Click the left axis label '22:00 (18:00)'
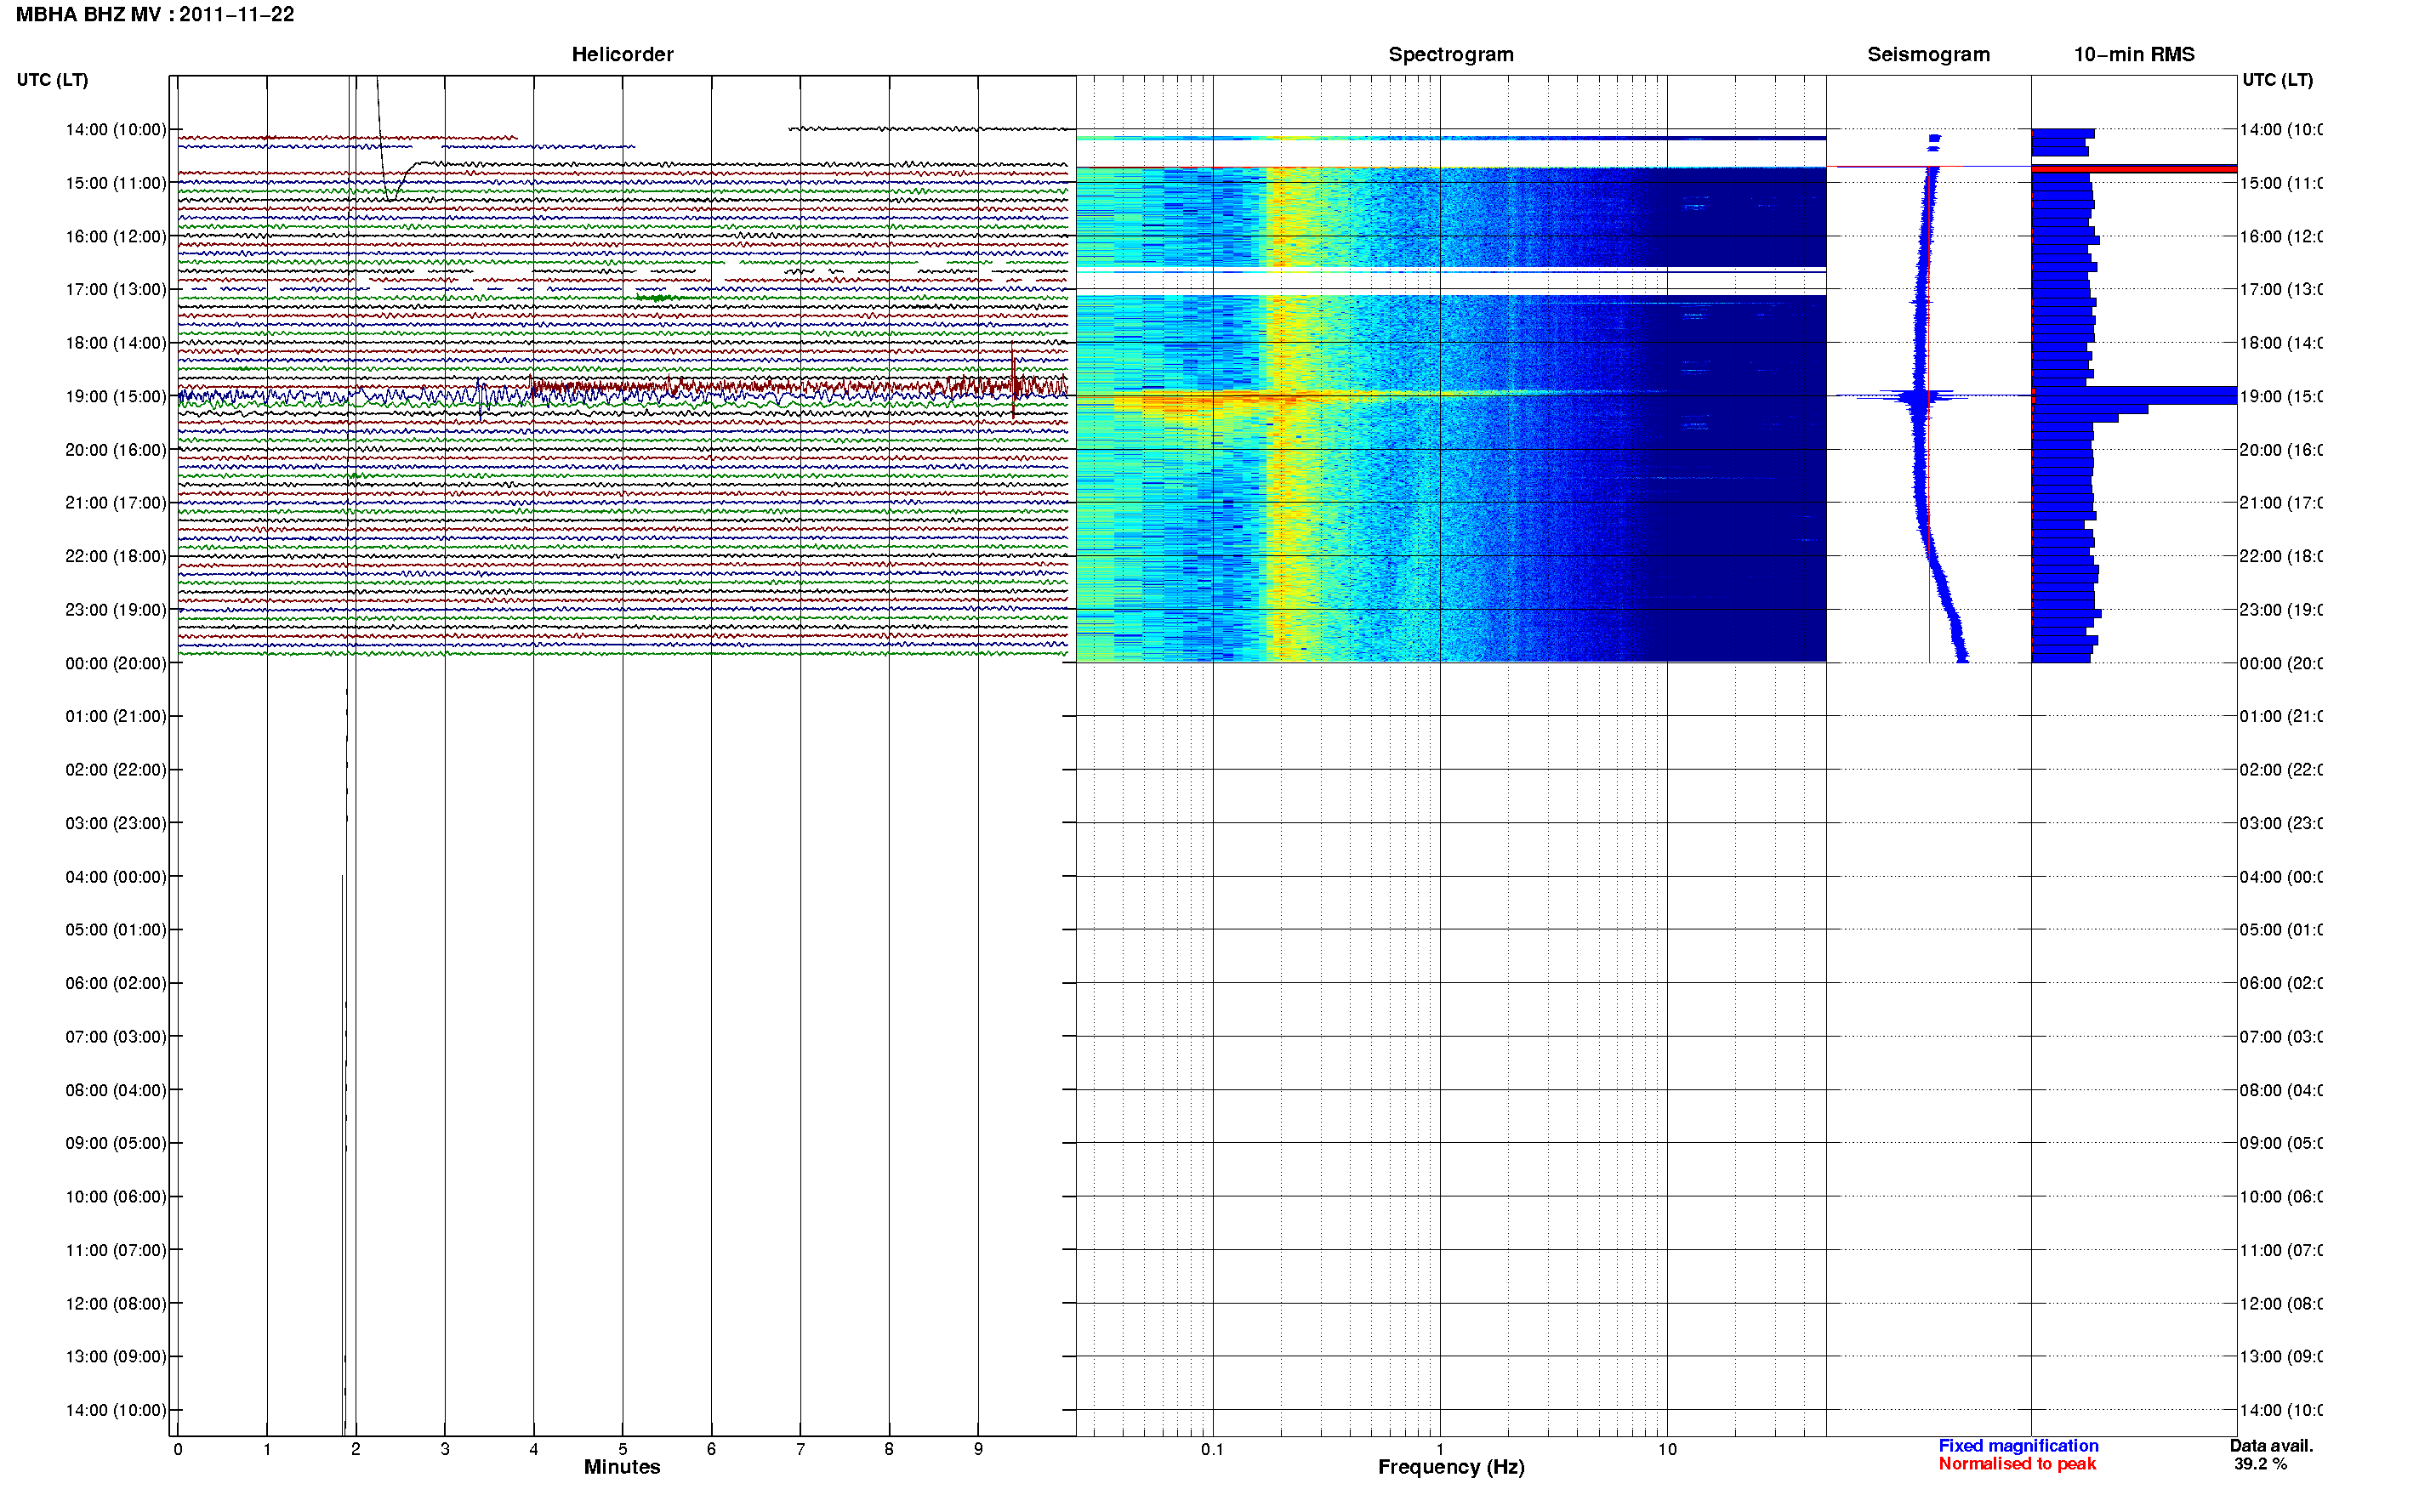The width and height of the screenshot is (2419, 1512). point(116,556)
